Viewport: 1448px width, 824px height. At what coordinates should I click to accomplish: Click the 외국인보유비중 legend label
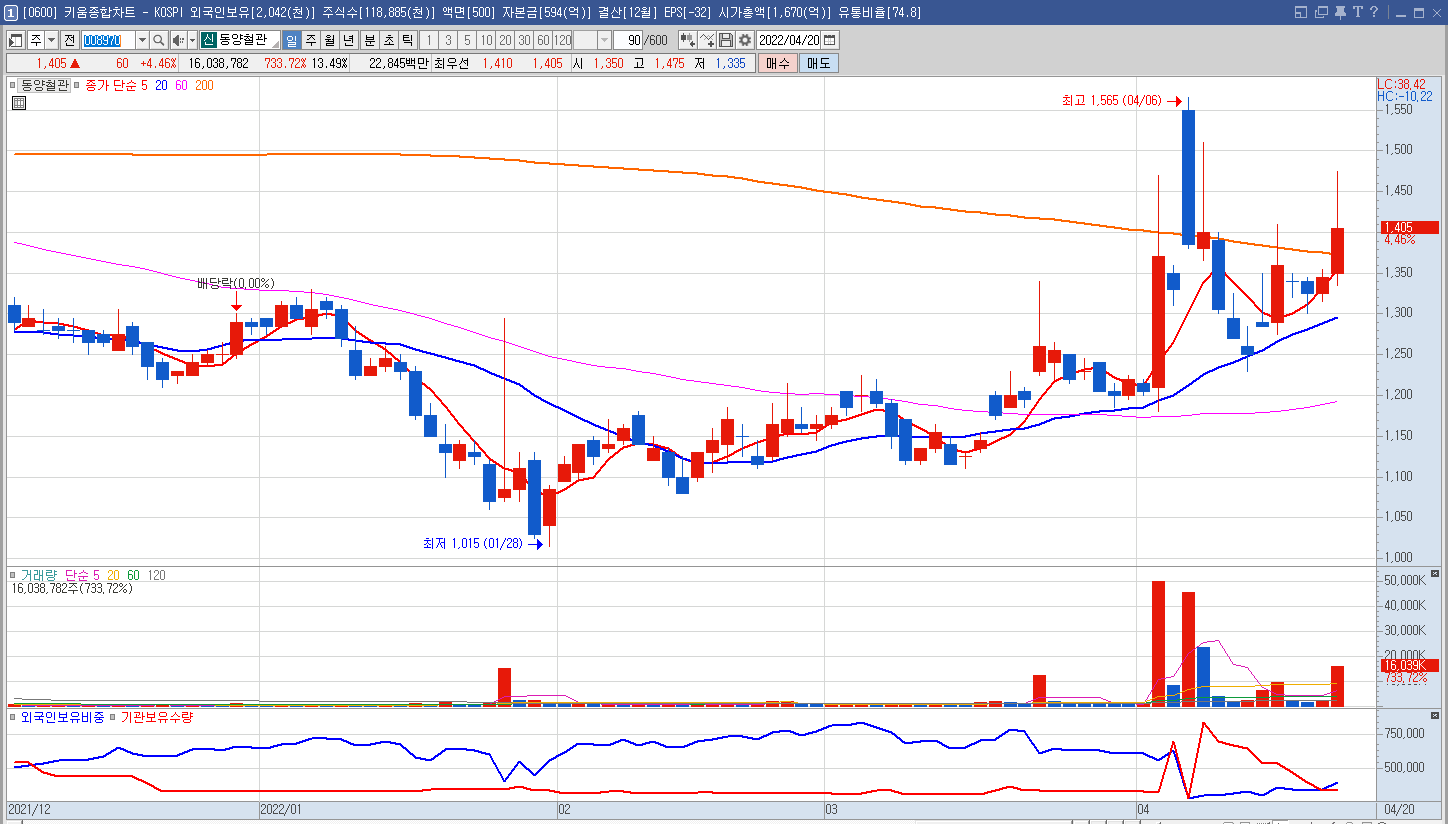[x=63, y=717]
